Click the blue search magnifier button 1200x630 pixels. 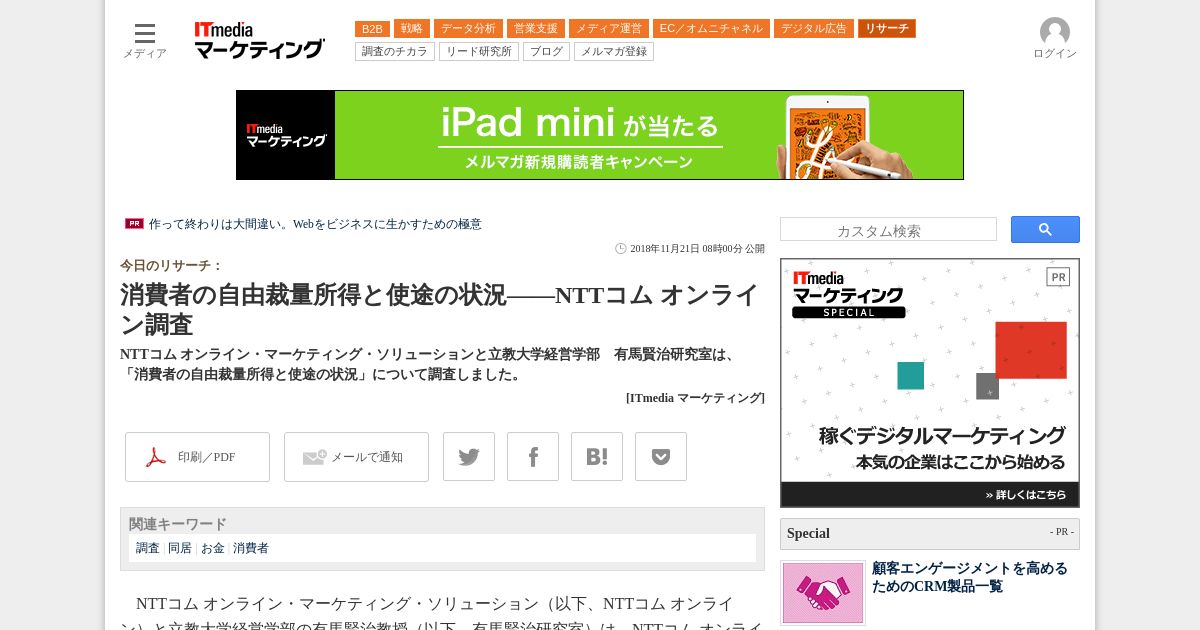[1045, 229]
